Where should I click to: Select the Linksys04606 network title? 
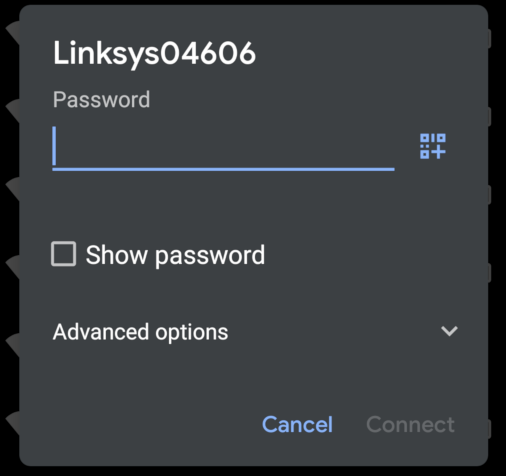coord(154,53)
